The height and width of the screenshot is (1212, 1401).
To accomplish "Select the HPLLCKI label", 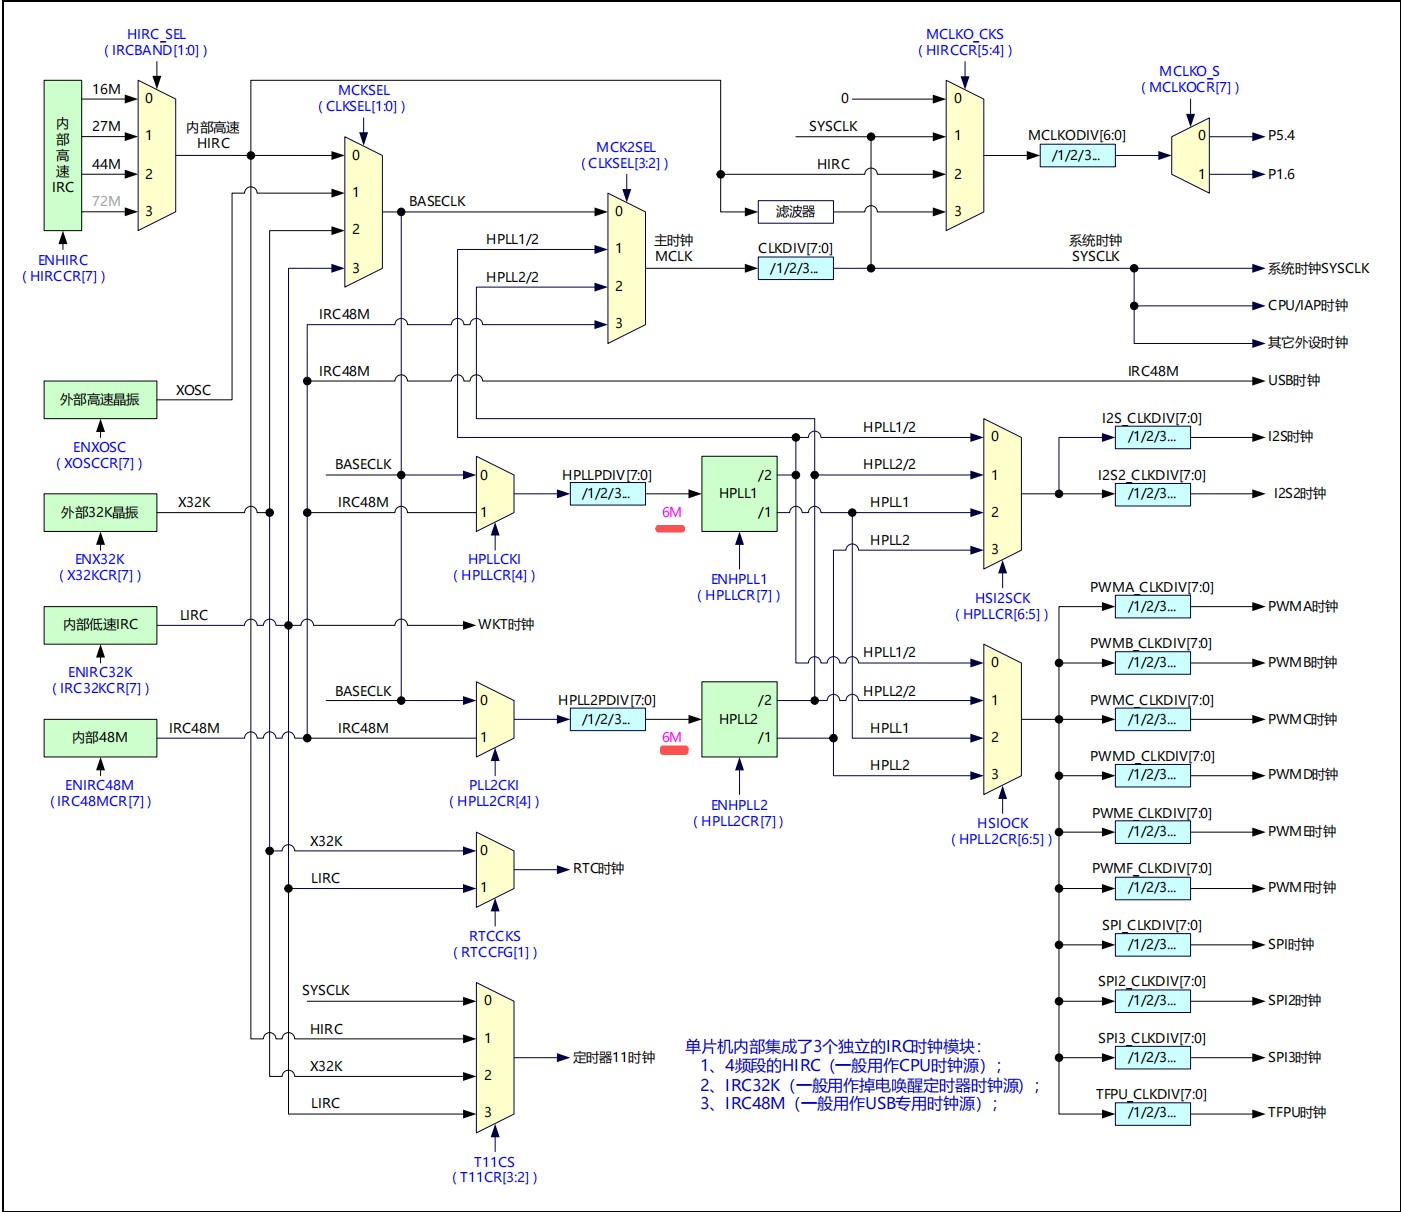I will tap(494, 559).
